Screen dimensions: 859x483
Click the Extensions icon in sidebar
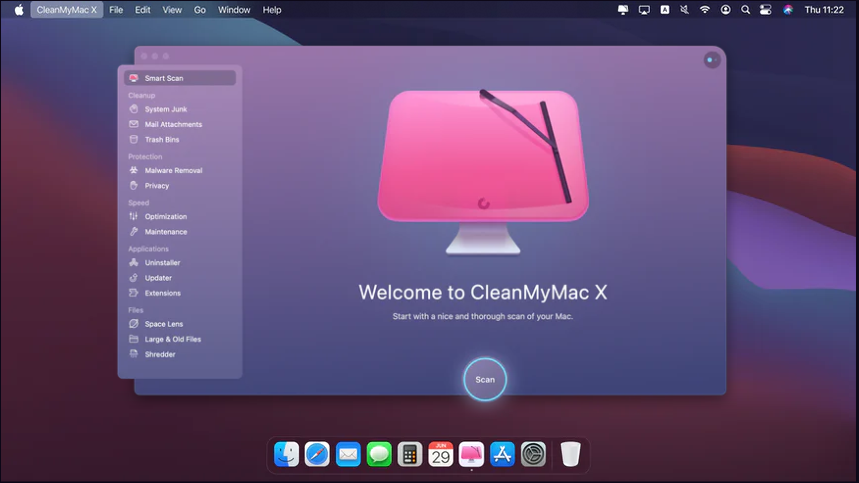[x=134, y=293]
